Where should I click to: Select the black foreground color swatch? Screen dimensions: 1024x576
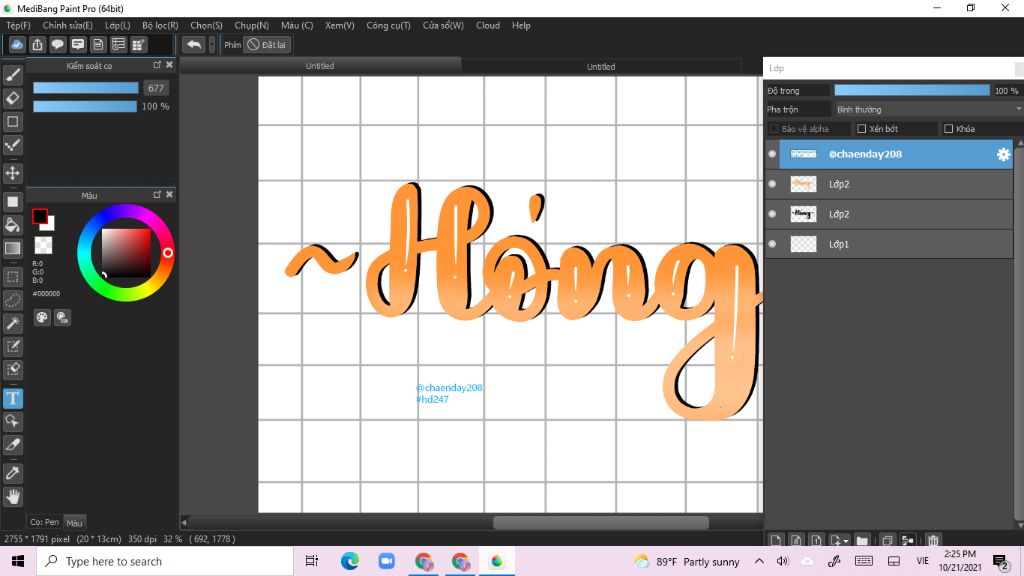(x=39, y=216)
